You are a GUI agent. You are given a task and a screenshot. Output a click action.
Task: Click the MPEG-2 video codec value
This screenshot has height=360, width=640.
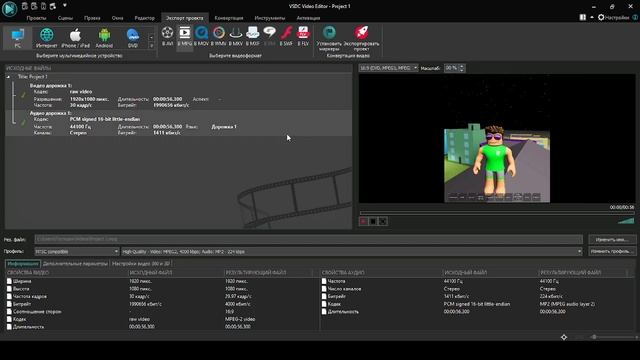[x=240, y=319]
